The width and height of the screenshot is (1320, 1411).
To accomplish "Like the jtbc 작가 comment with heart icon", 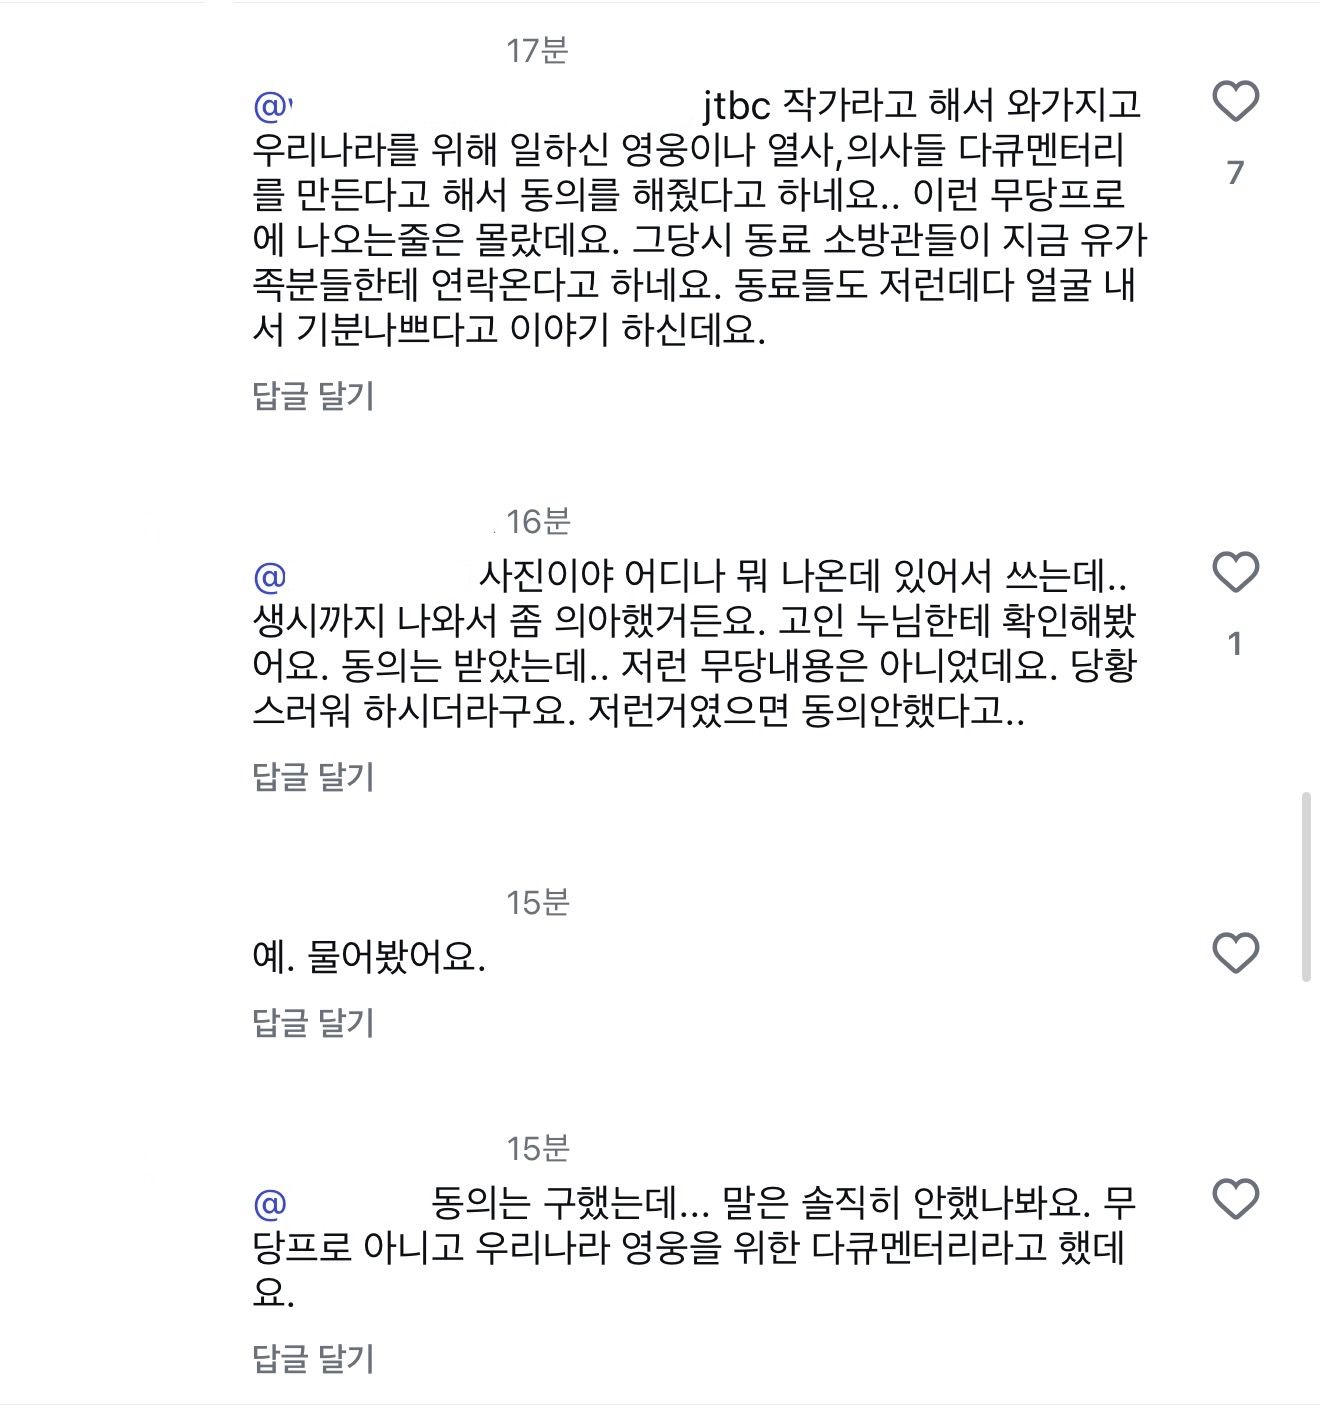I will pos(1235,102).
